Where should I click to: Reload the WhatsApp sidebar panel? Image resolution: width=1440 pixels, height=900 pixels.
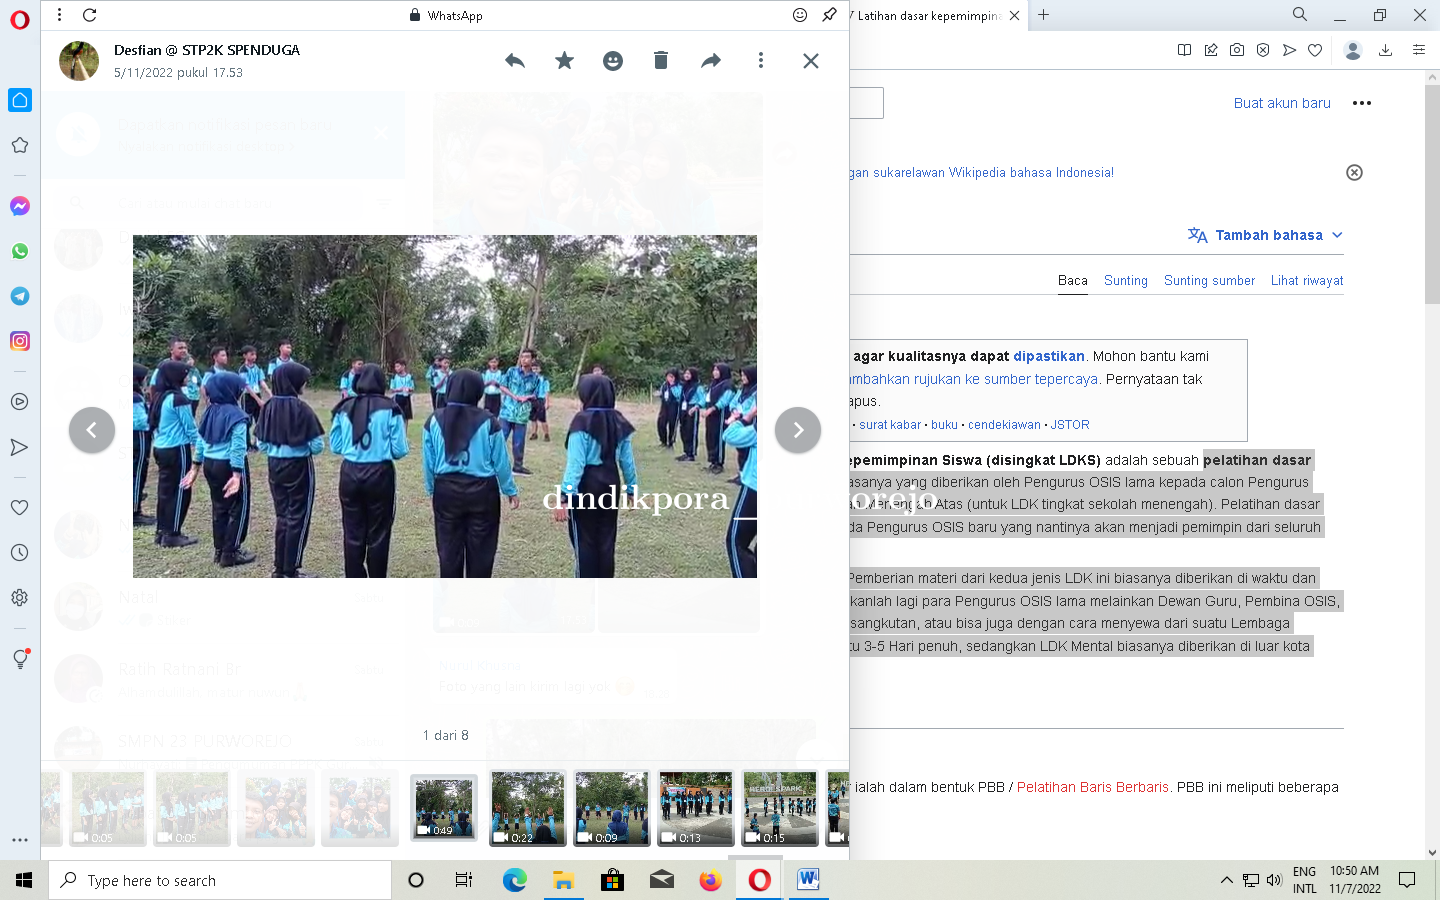[x=90, y=15]
